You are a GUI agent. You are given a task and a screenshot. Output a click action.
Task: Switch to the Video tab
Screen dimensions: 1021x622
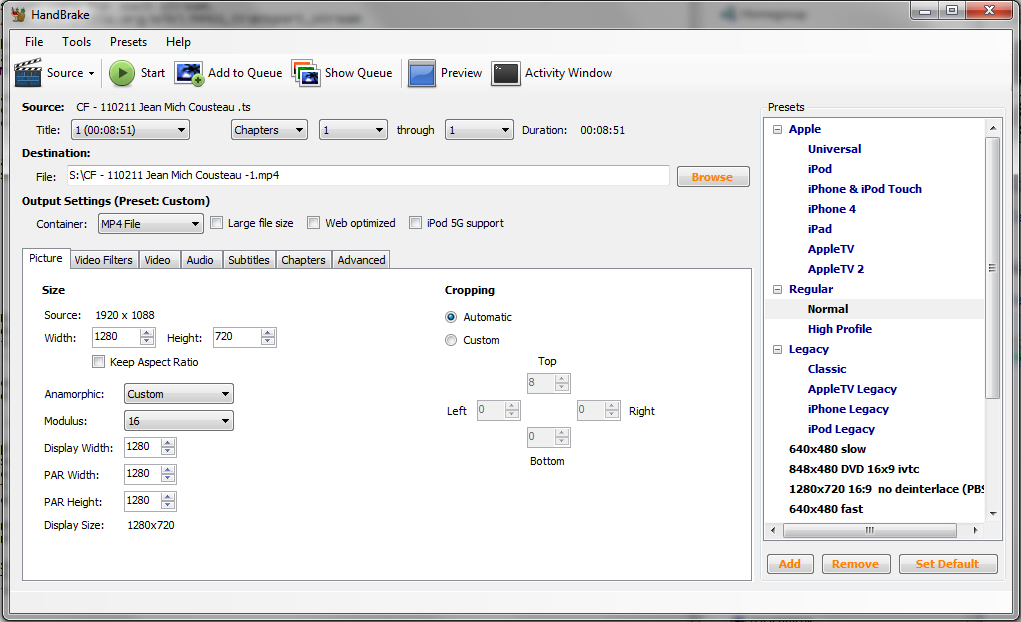tap(158, 260)
